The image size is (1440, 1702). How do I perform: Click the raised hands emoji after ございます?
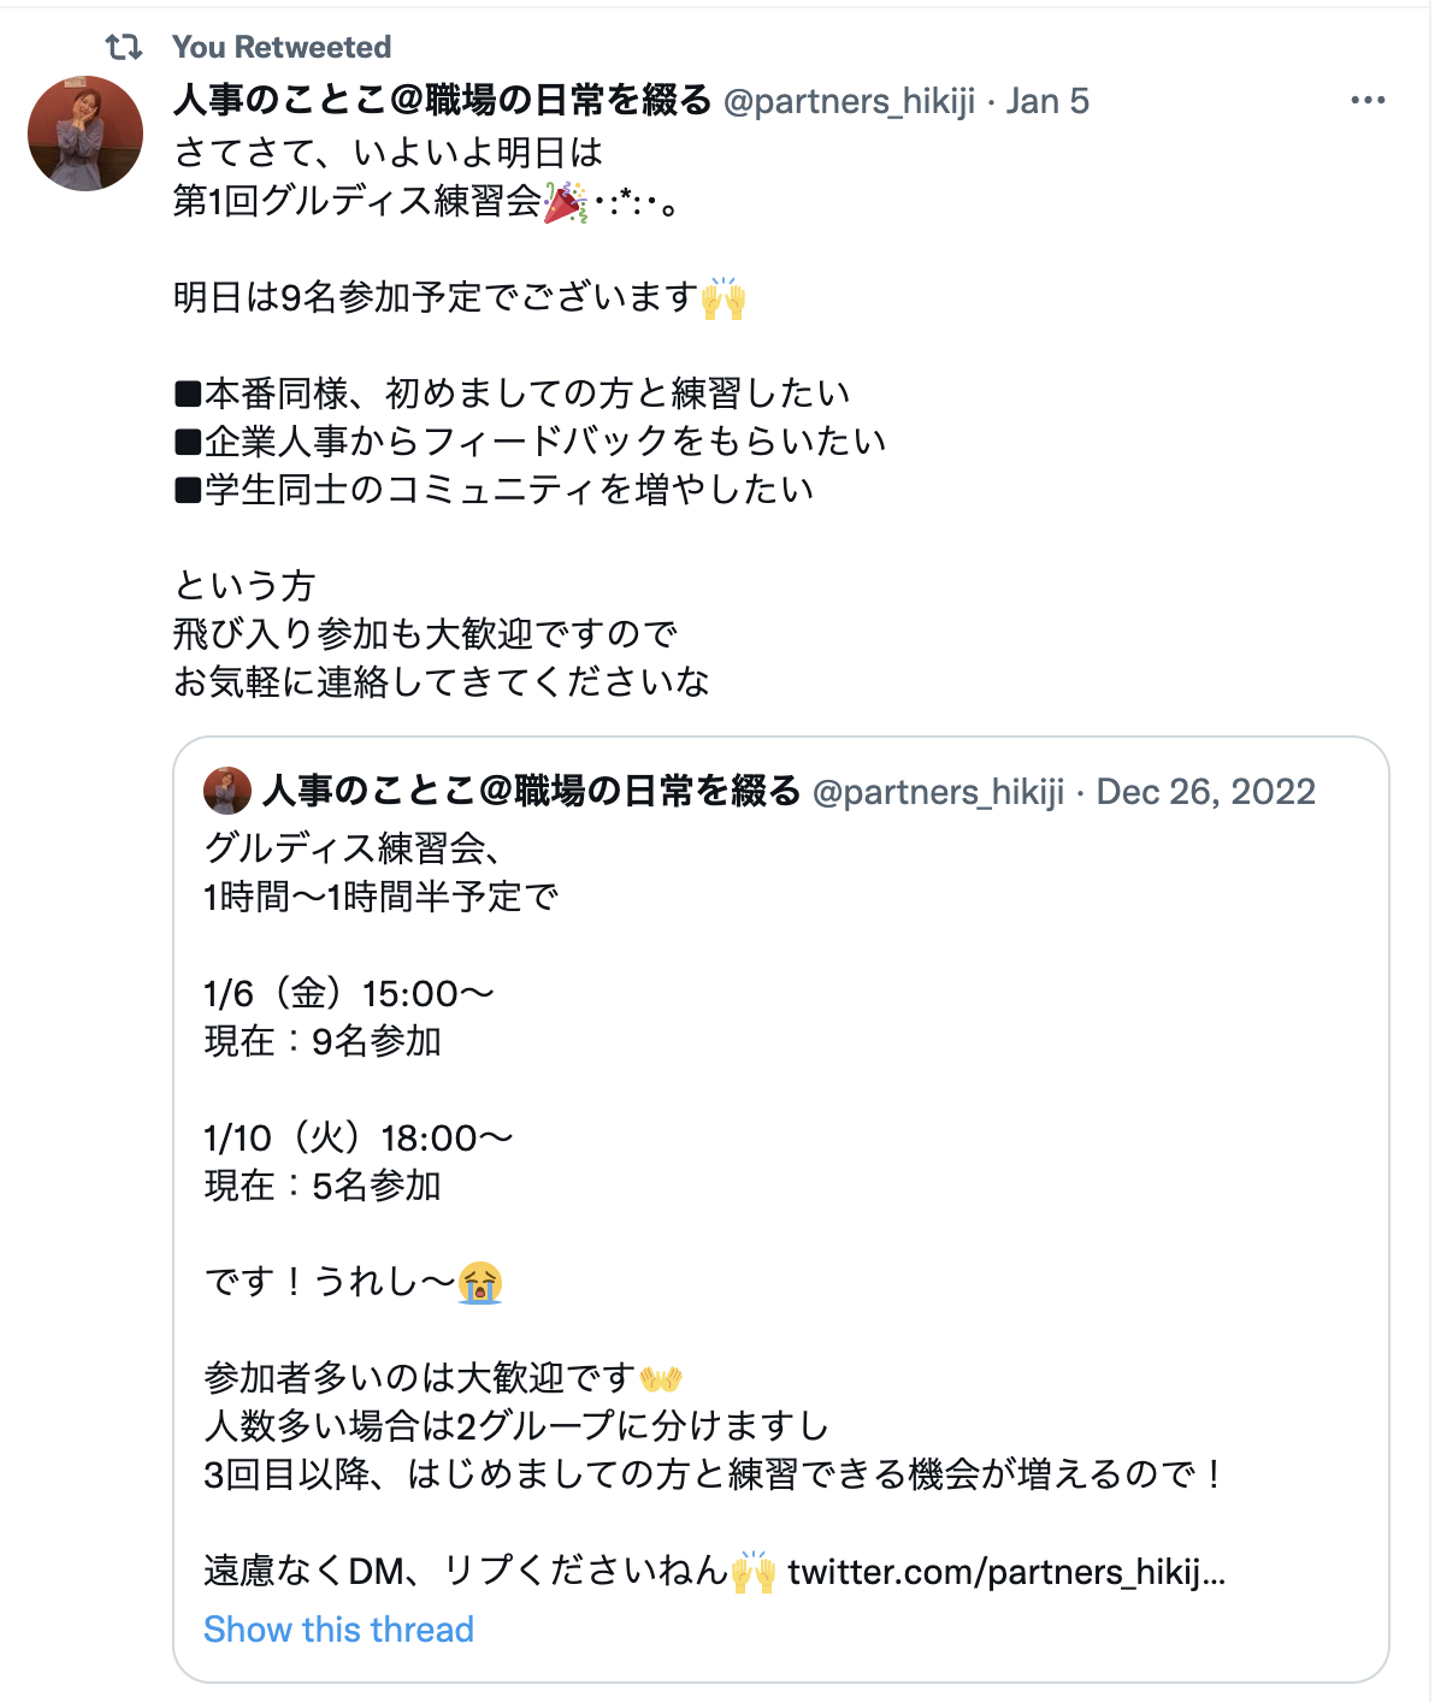pos(723,298)
